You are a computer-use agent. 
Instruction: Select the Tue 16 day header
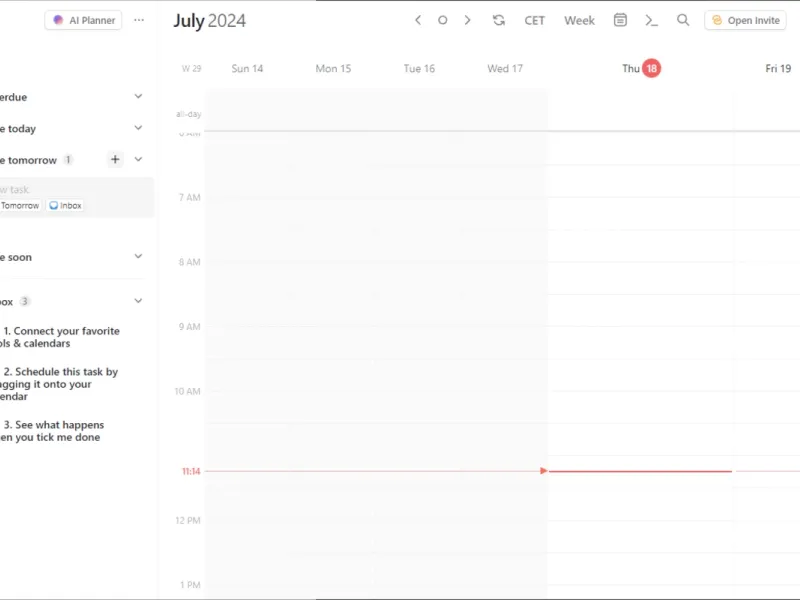419,68
